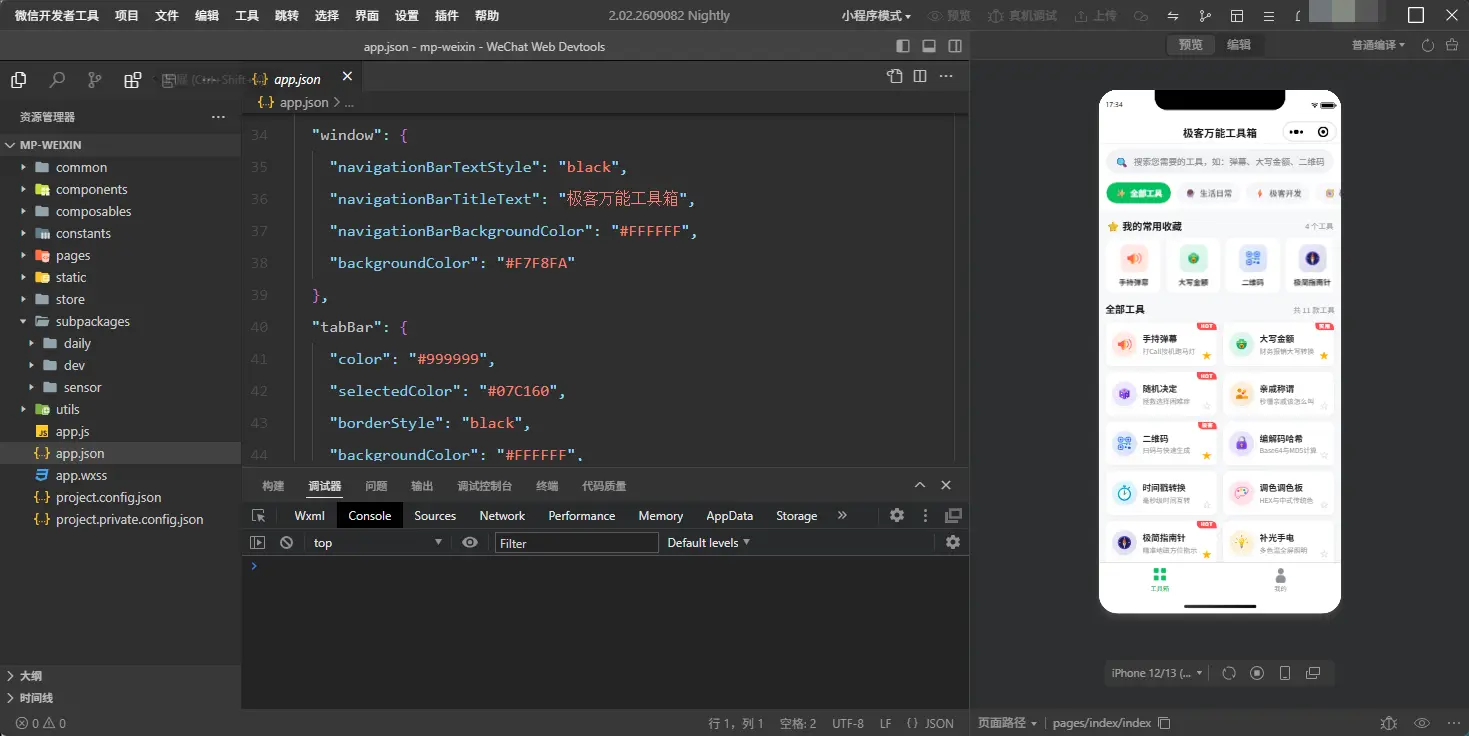Click the inspect element arrow in devtools
The image size is (1469, 736).
[259, 516]
